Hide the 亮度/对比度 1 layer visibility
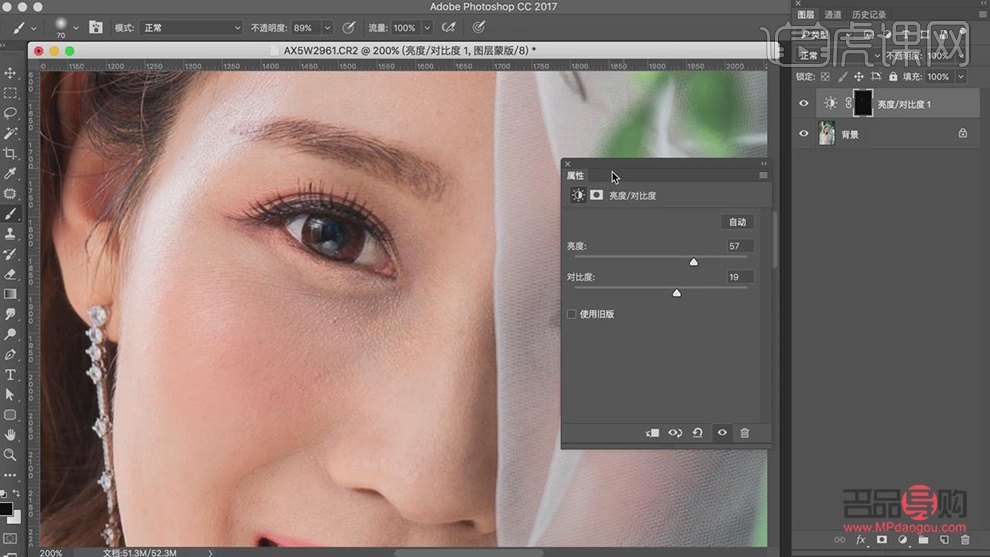 tap(804, 103)
